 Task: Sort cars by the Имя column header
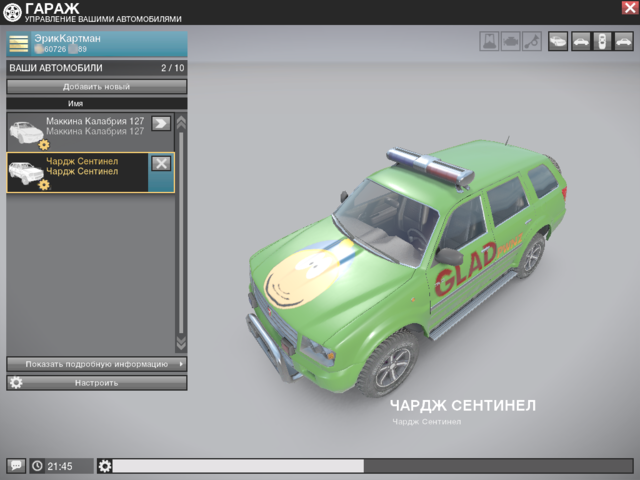coord(76,103)
